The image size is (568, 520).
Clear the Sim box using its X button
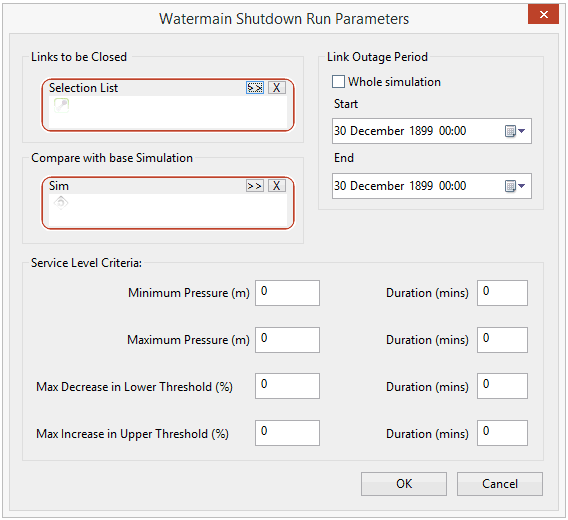click(x=277, y=186)
